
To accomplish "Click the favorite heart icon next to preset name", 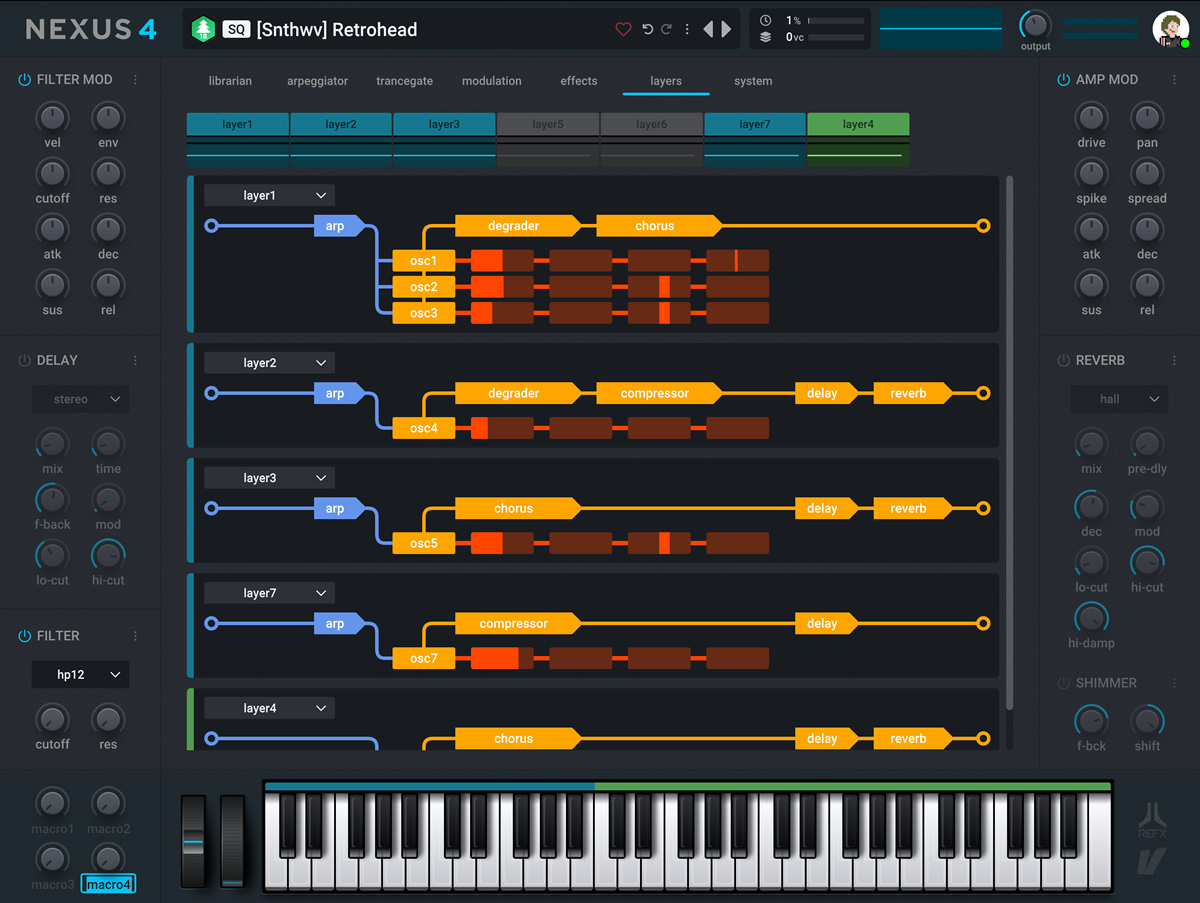I will click(623, 29).
